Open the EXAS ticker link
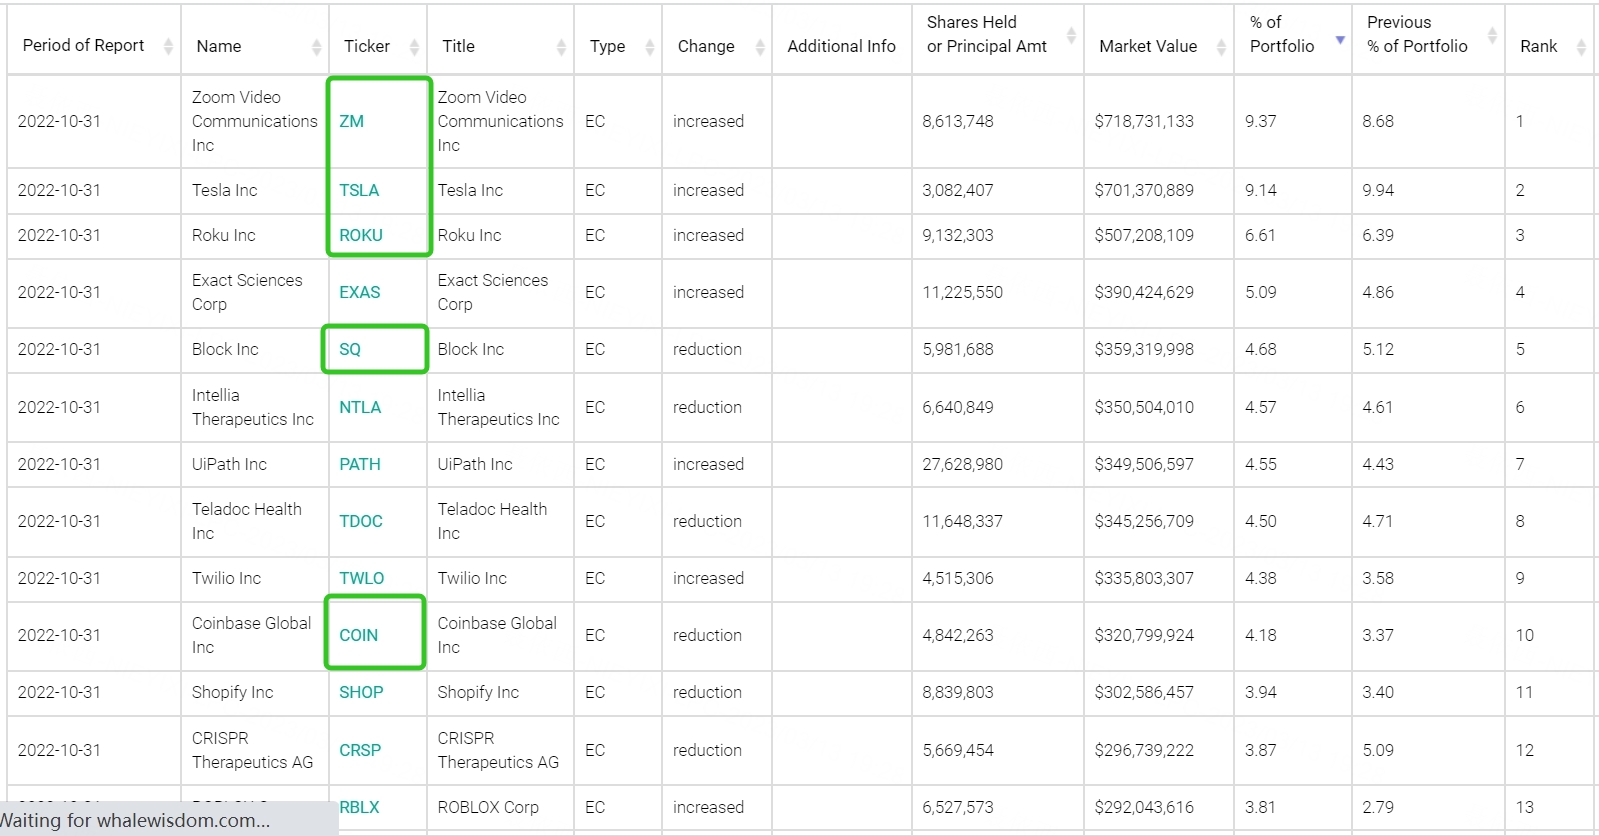Image resolution: width=1599 pixels, height=836 pixels. 360,292
